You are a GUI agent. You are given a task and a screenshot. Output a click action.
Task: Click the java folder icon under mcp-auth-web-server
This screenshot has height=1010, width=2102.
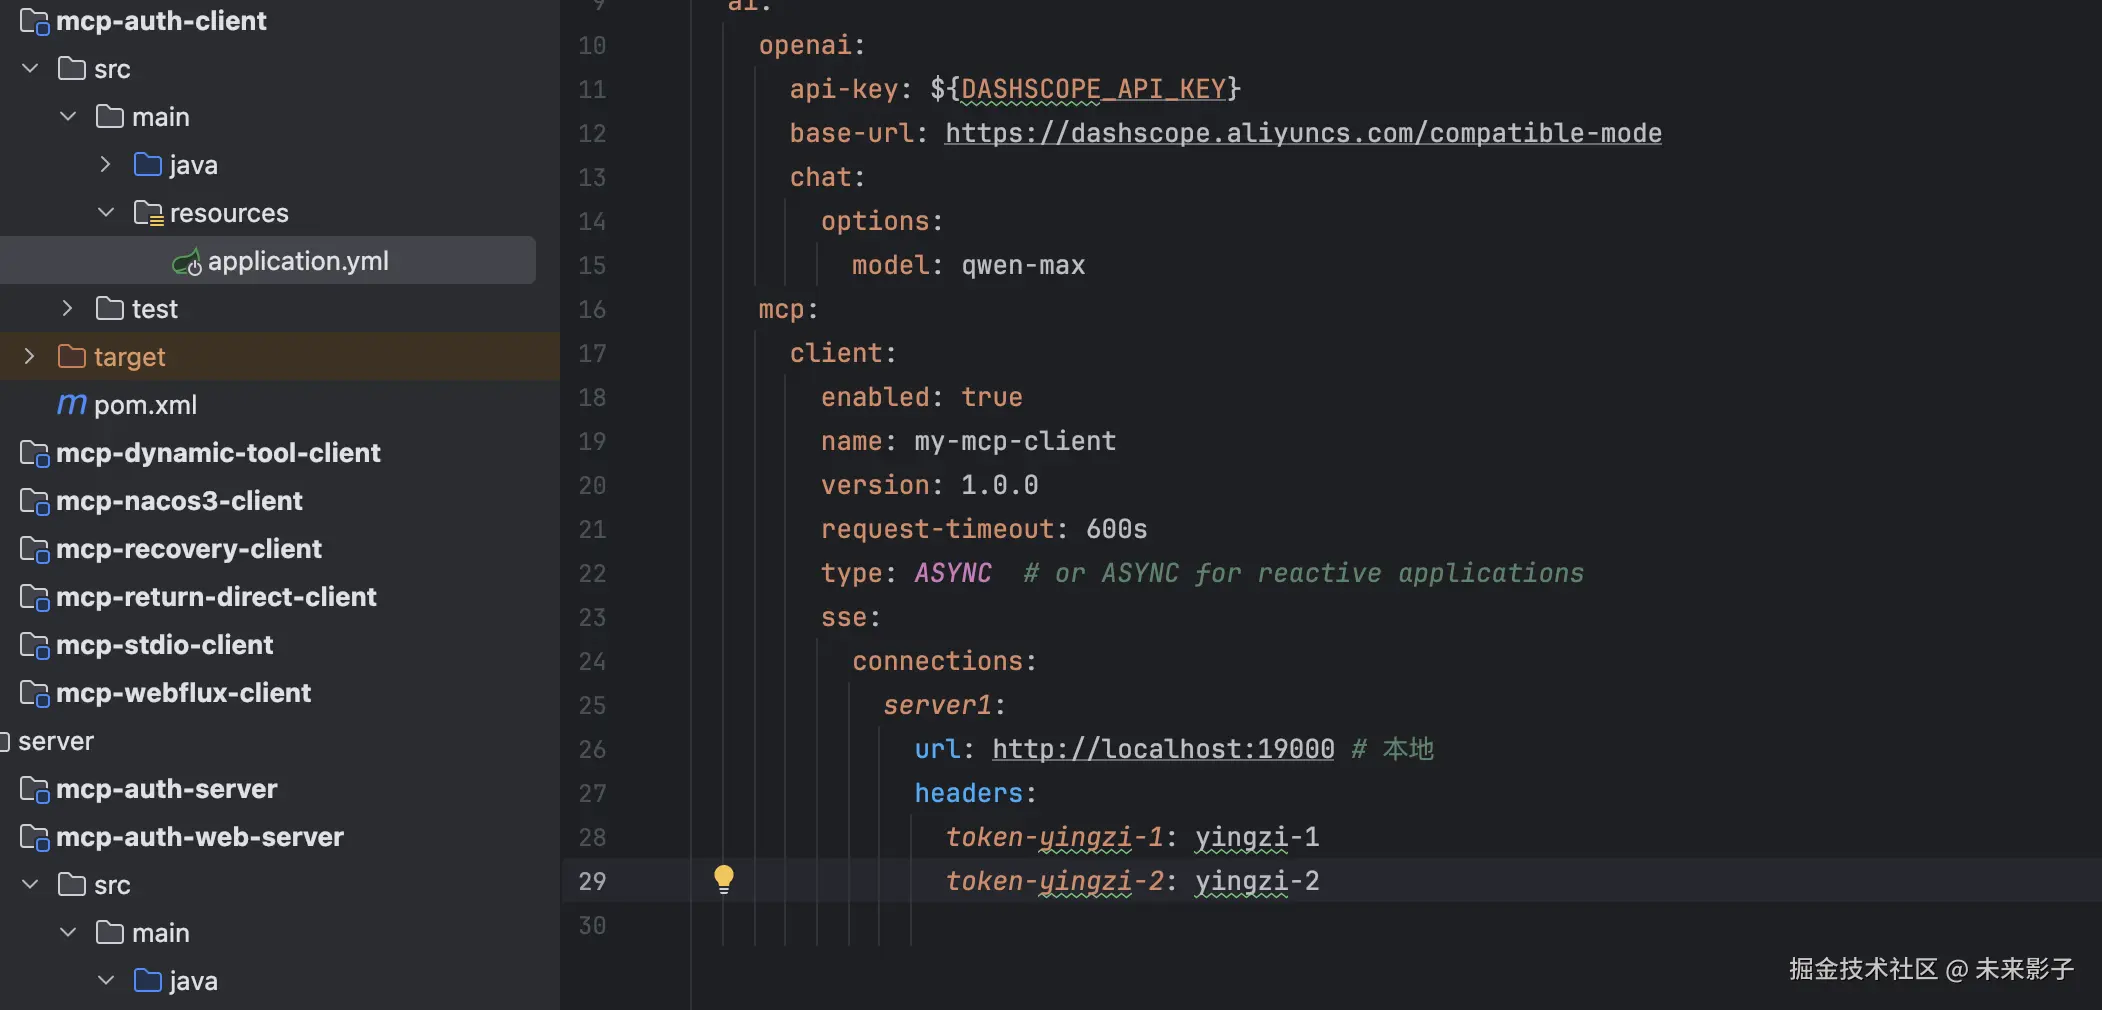point(148,981)
